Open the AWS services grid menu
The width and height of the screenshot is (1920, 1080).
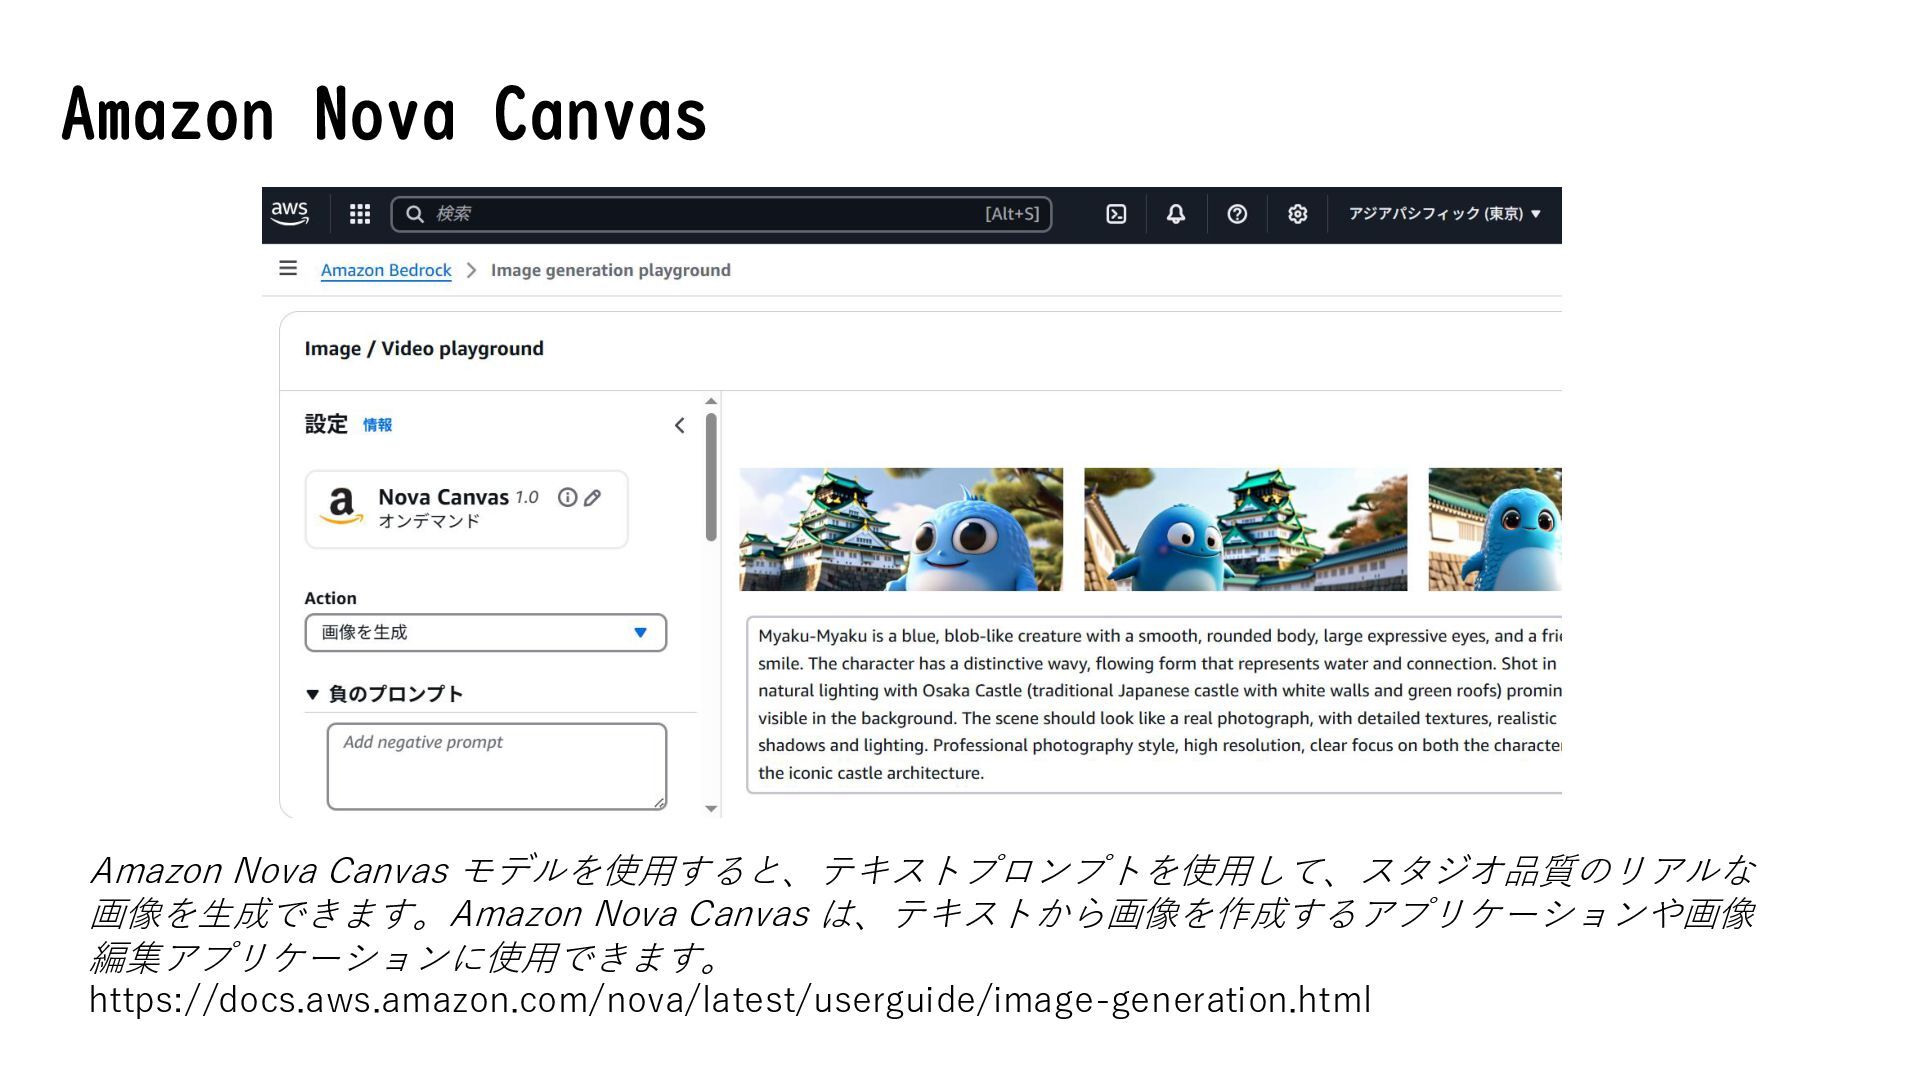360,214
